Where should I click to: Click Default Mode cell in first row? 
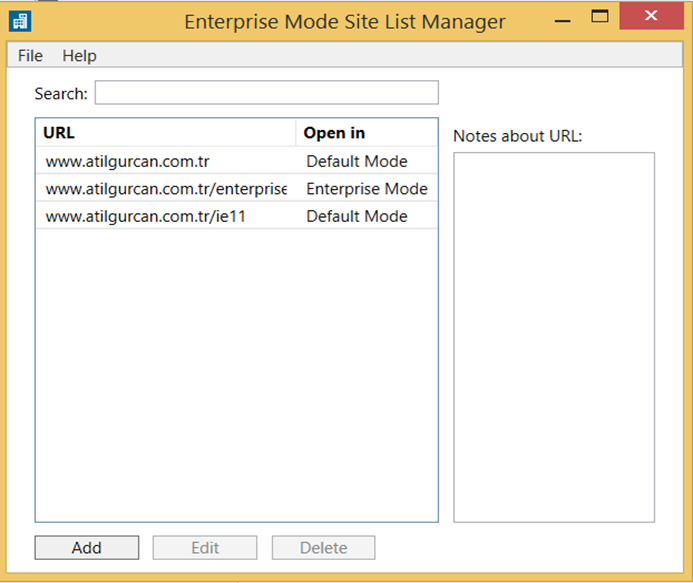coord(357,161)
